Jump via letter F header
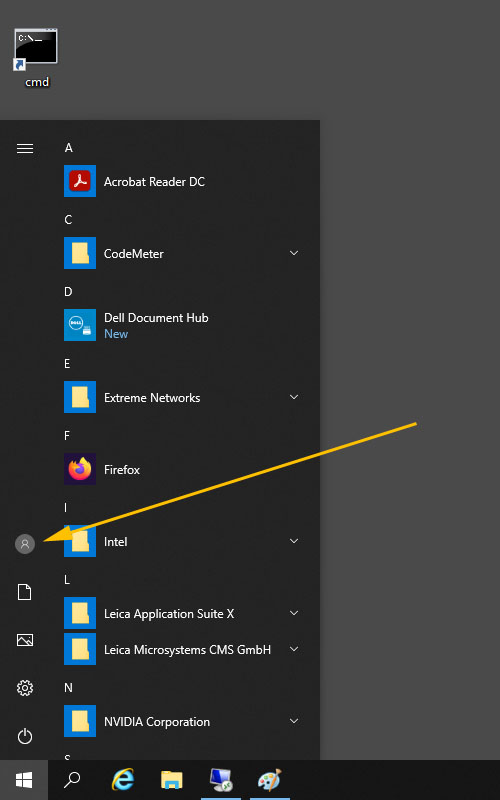 (67, 436)
